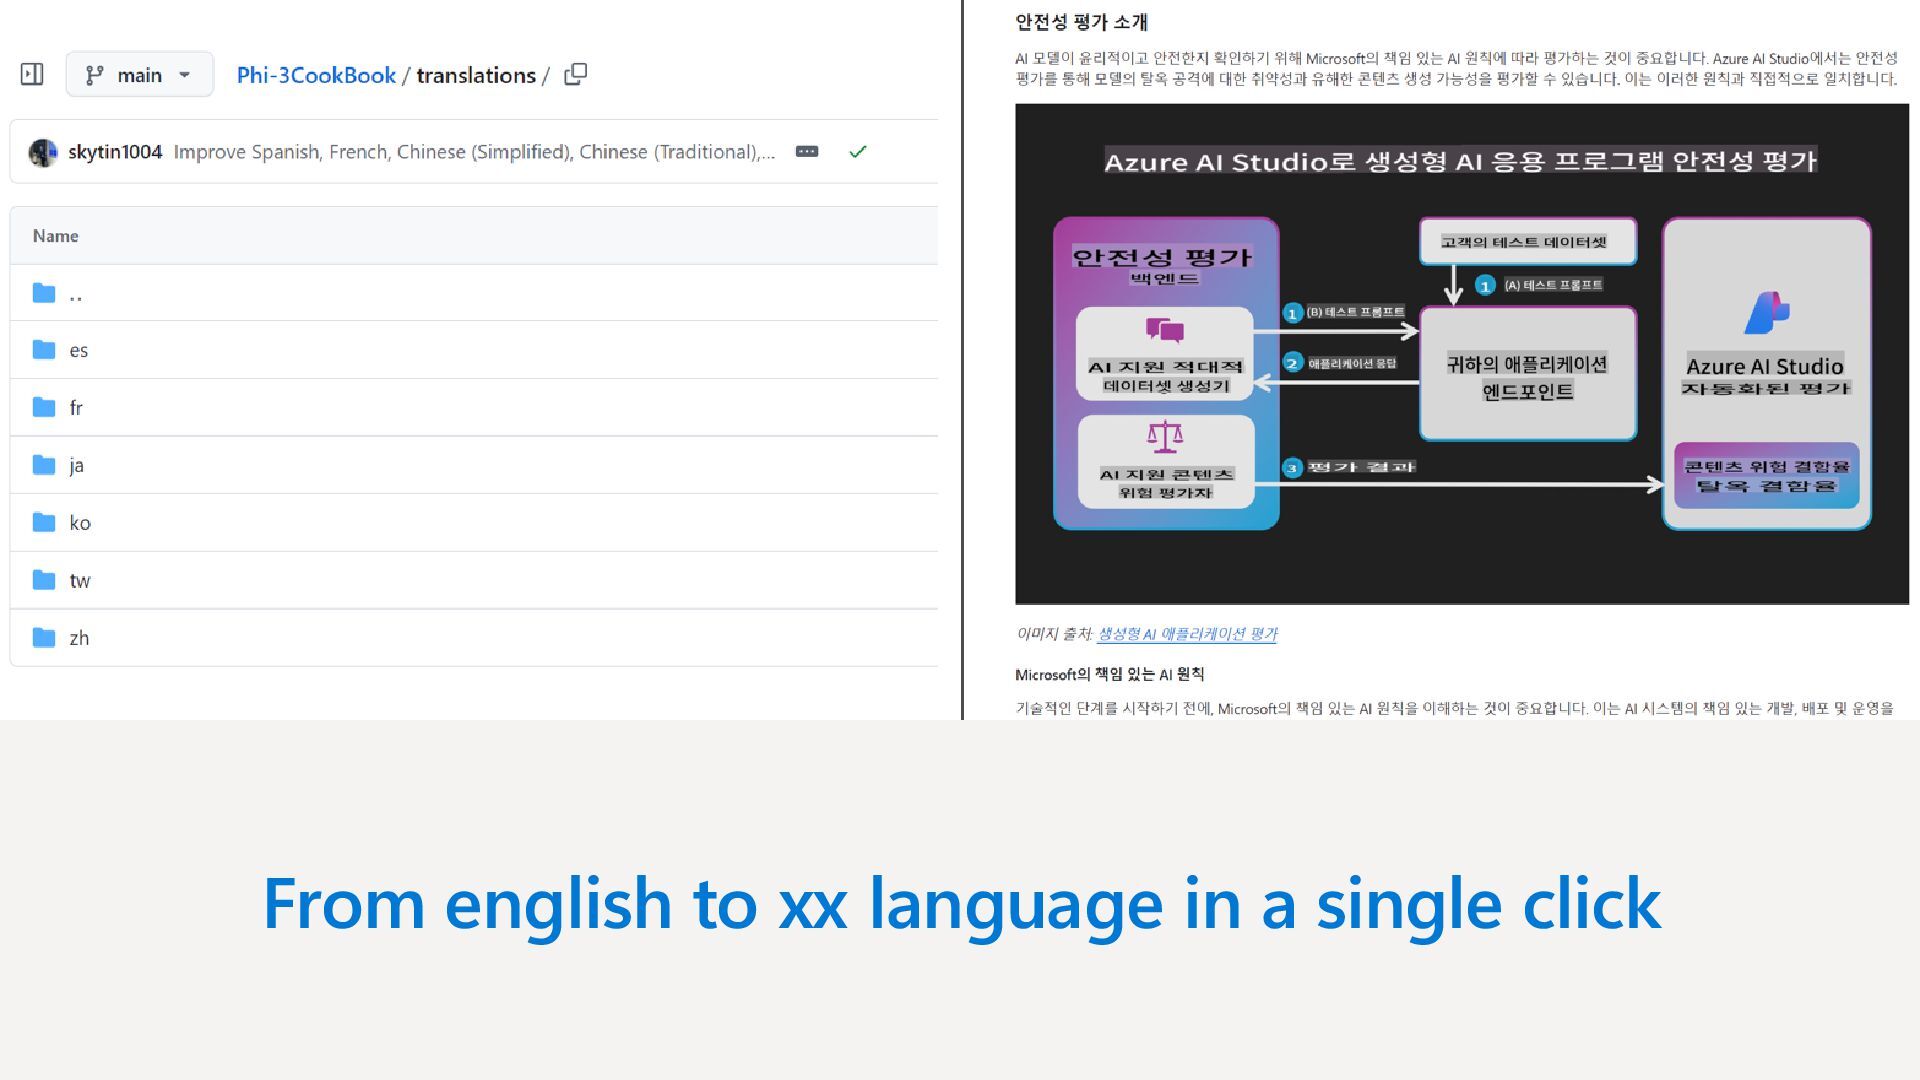Open the fr folder icon
The height and width of the screenshot is (1080, 1920).
[44, 407]
